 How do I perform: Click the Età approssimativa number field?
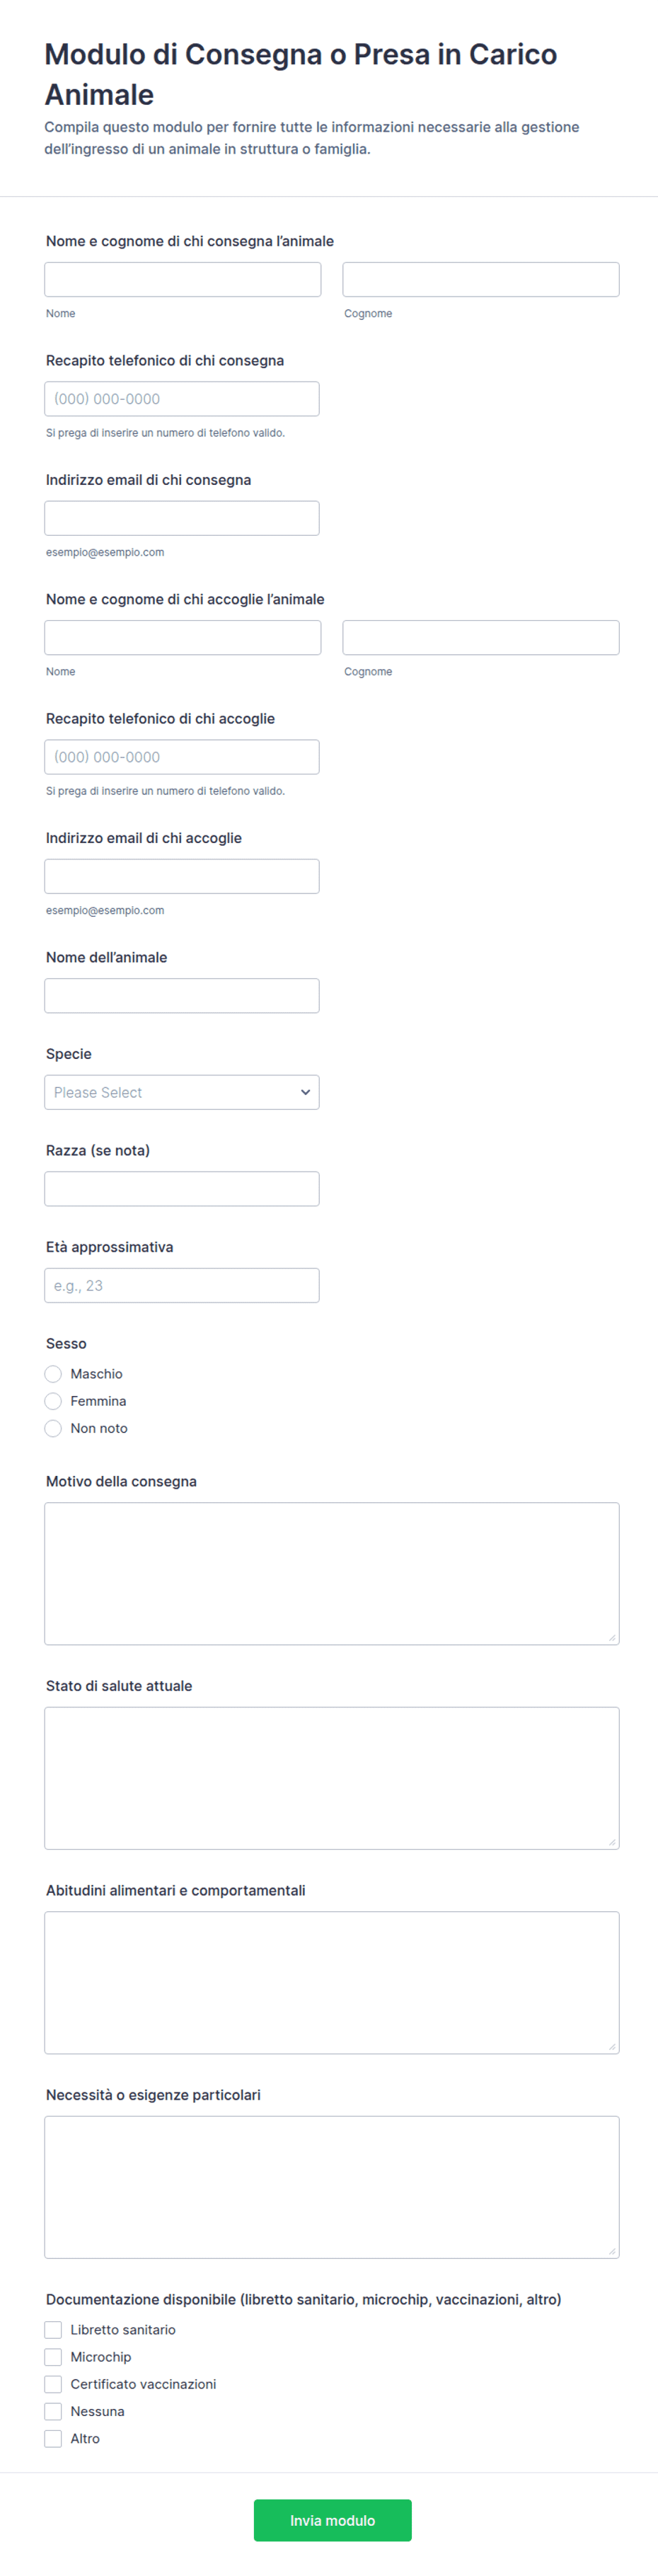pos(182,1285)
